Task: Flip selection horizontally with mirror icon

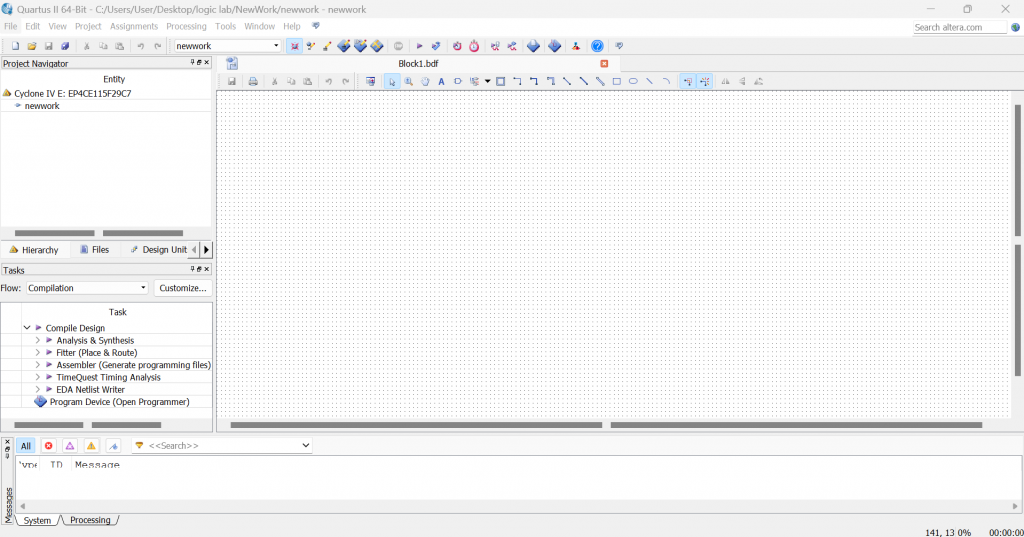Action: (725, 82)
